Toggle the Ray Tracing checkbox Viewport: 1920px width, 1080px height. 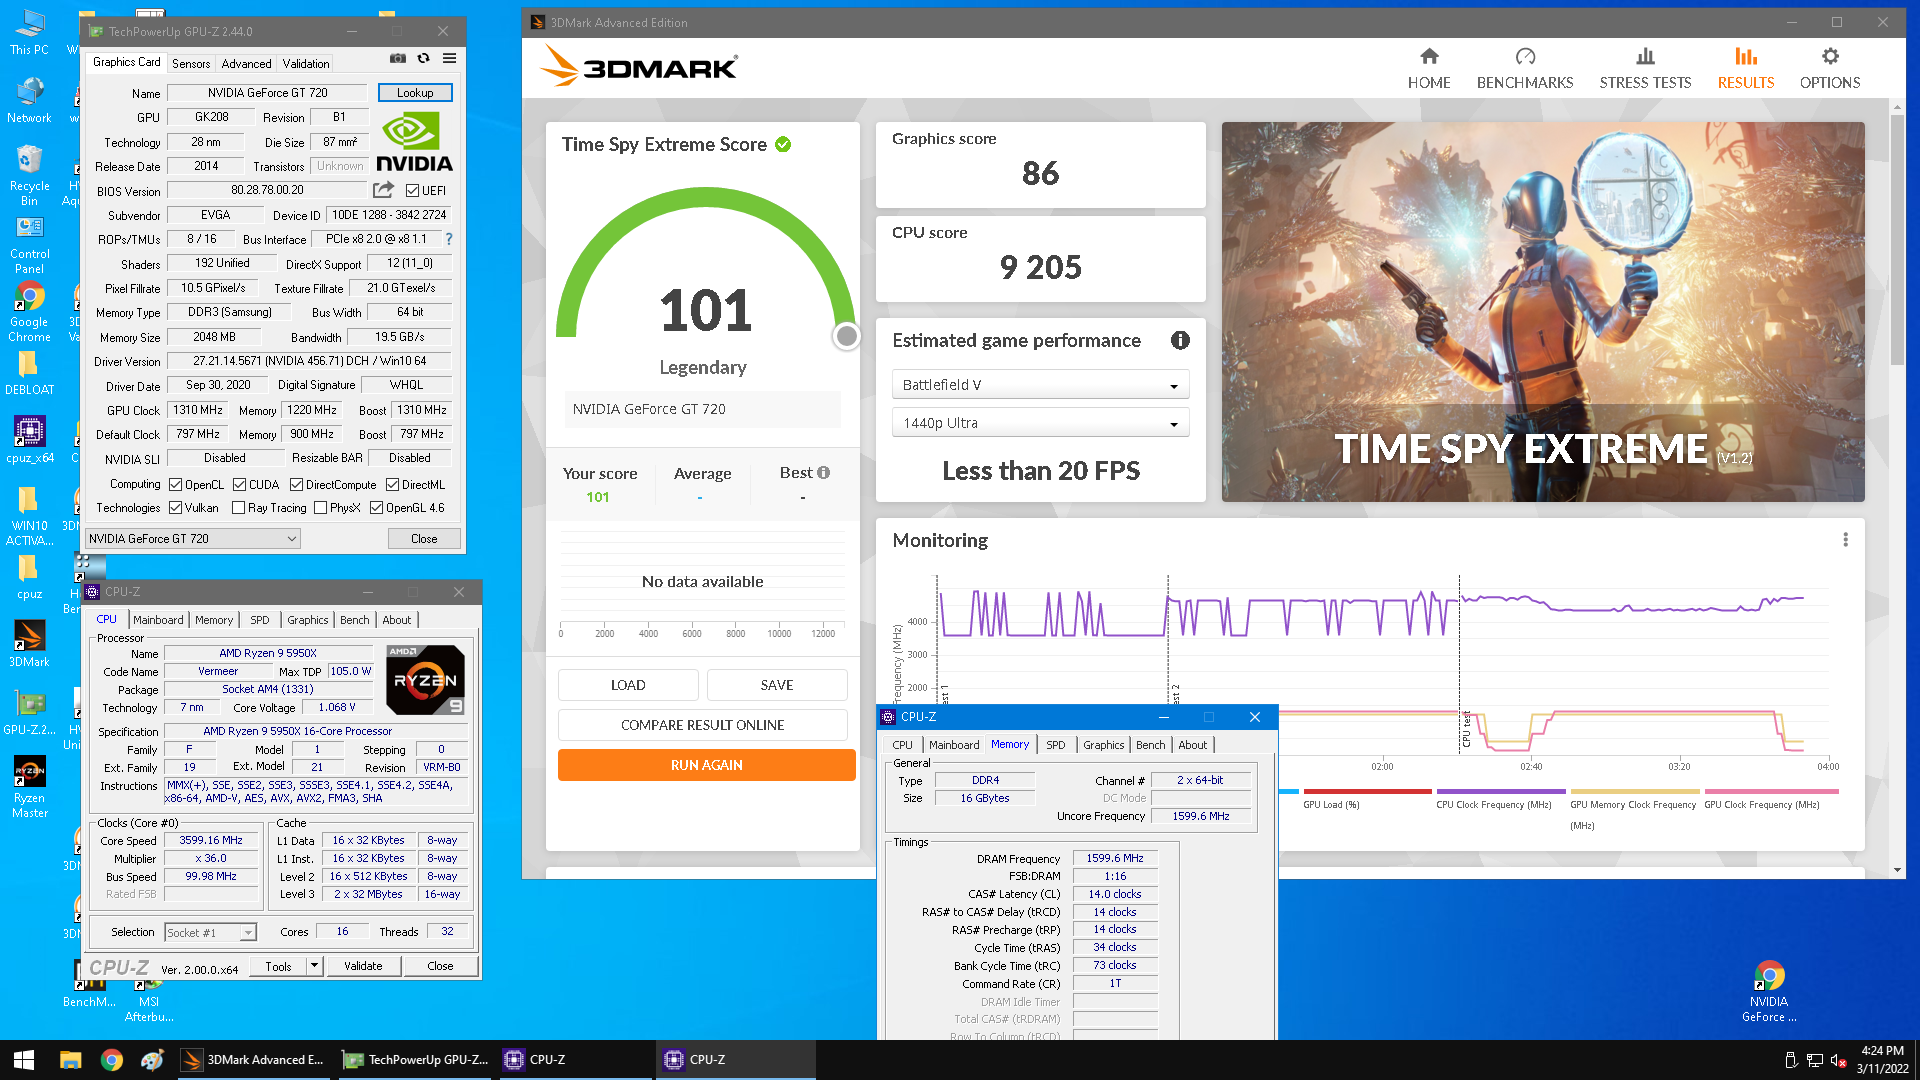click(x=238, y=508)
